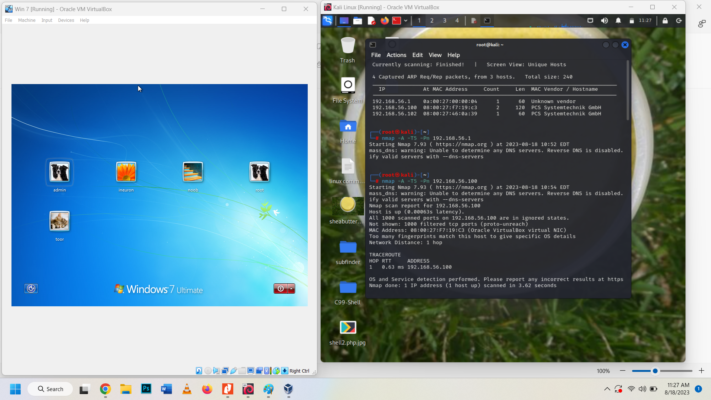Click lock screen padlock in Kali panel
This screenshot has width=711, height=400.
pos(665,20)
